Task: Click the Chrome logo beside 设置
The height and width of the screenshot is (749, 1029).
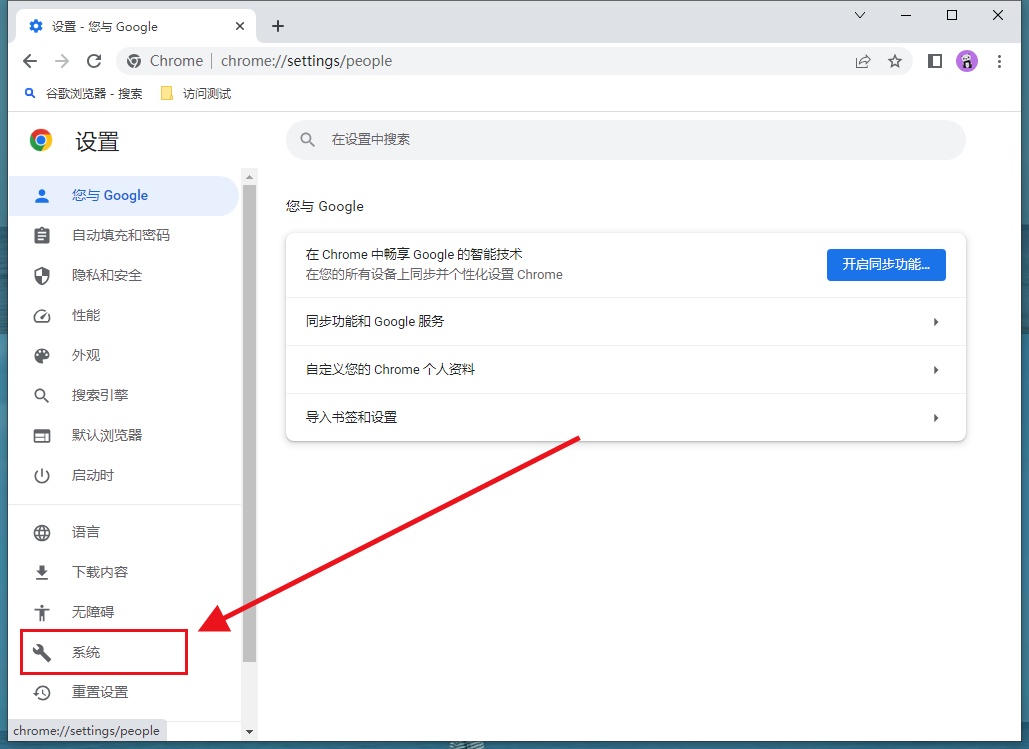Action: (x=41, y=140)
